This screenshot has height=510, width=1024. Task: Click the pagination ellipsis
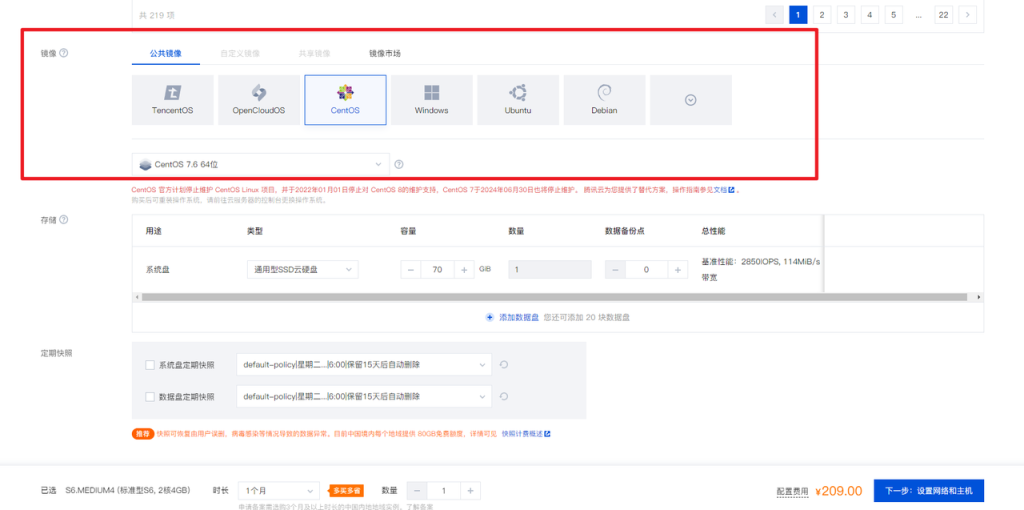pos(919,14)
